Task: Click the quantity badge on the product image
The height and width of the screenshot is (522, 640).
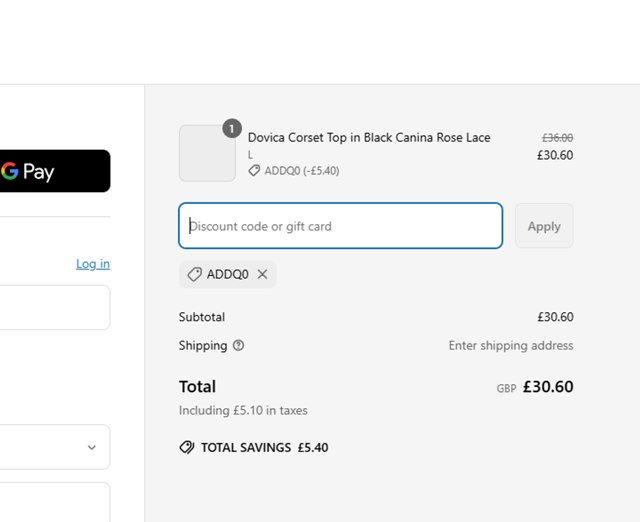Action: pos(232,128)
